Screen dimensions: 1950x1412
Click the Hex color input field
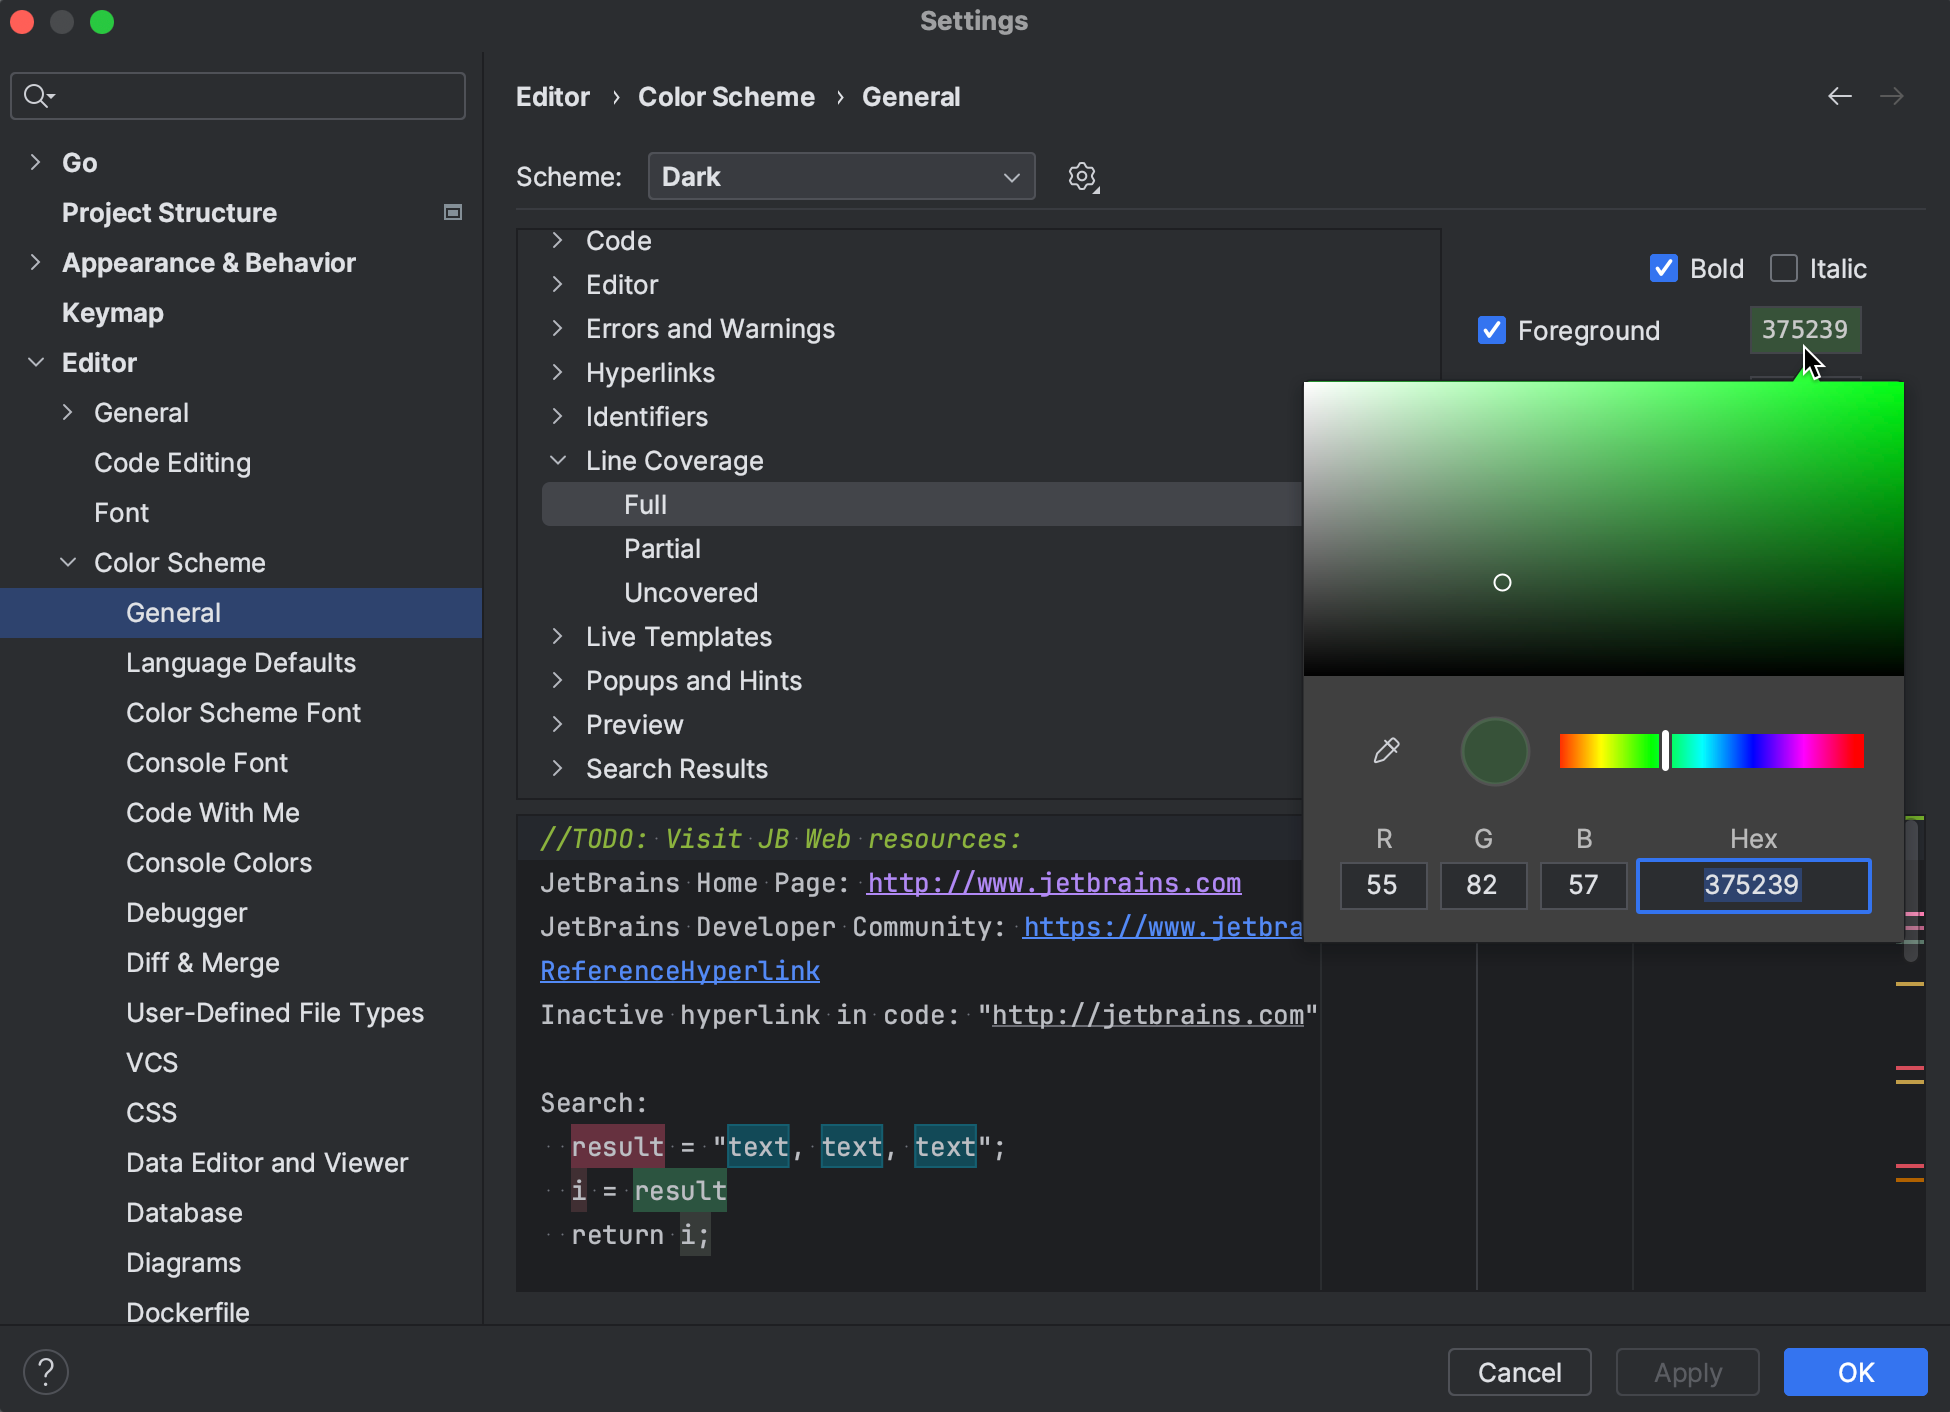coord(1753,885)
